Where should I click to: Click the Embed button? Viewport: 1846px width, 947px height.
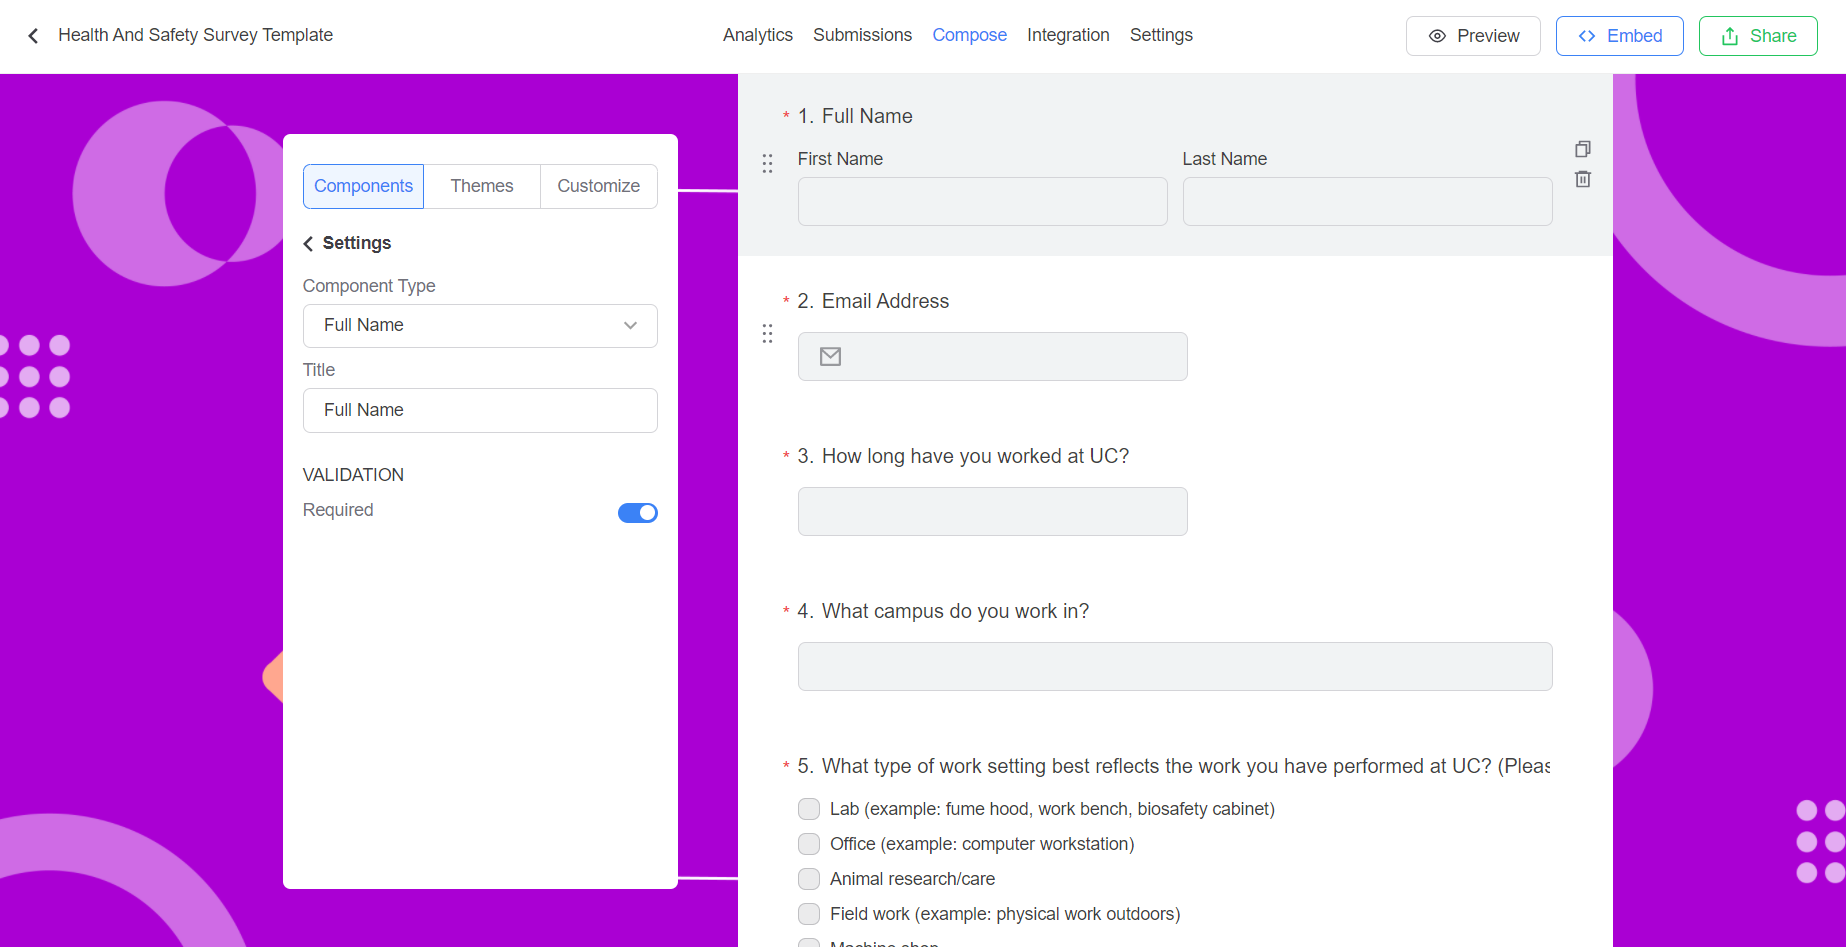coord(1619,36)
